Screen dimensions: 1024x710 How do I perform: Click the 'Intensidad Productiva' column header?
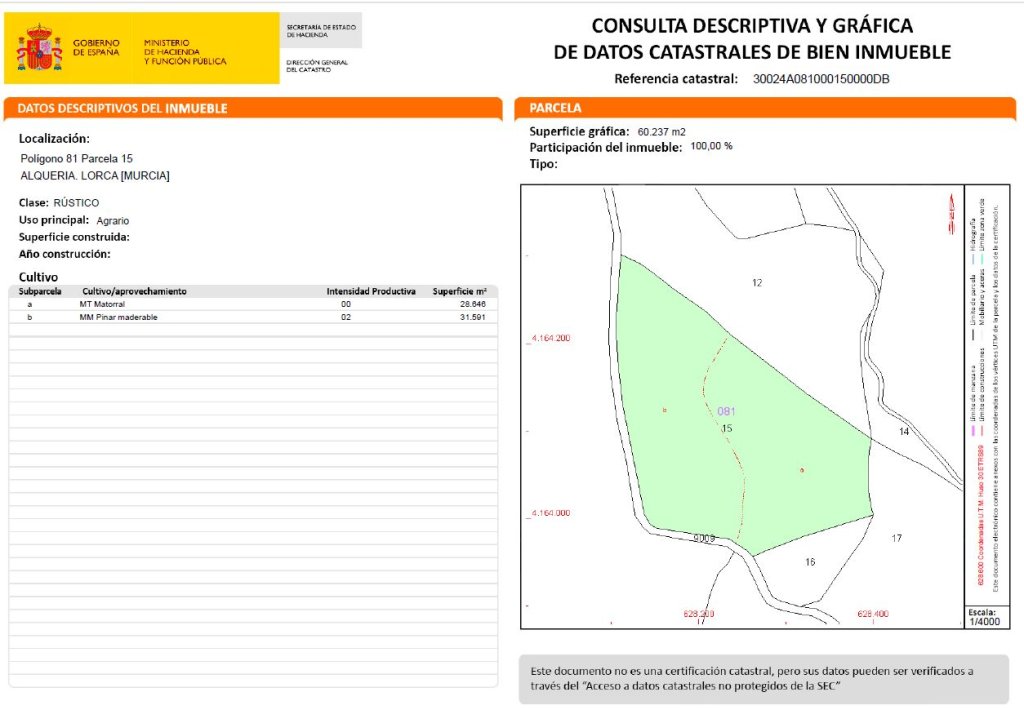pos(371,291)
